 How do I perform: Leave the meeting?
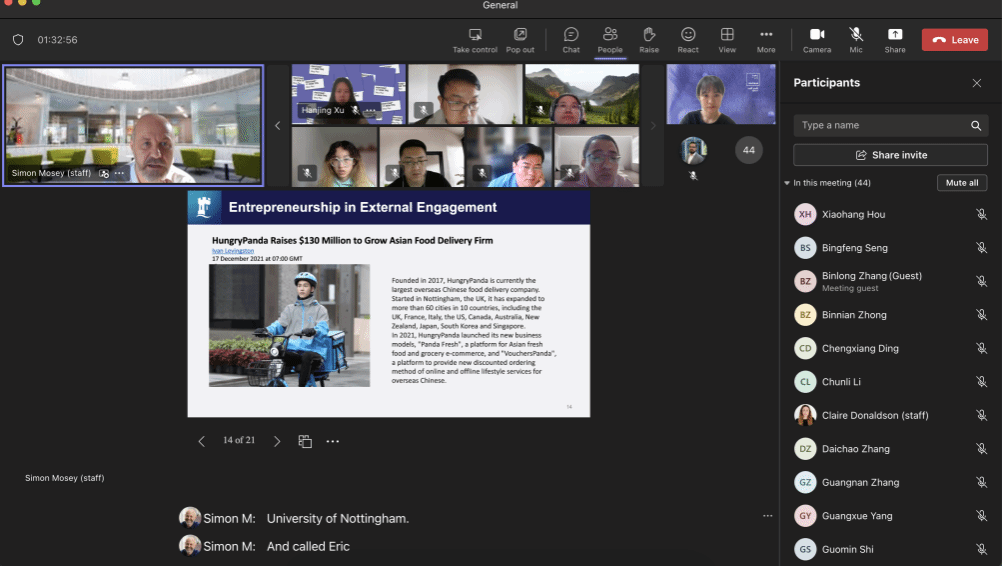click(x=955, y=40)
